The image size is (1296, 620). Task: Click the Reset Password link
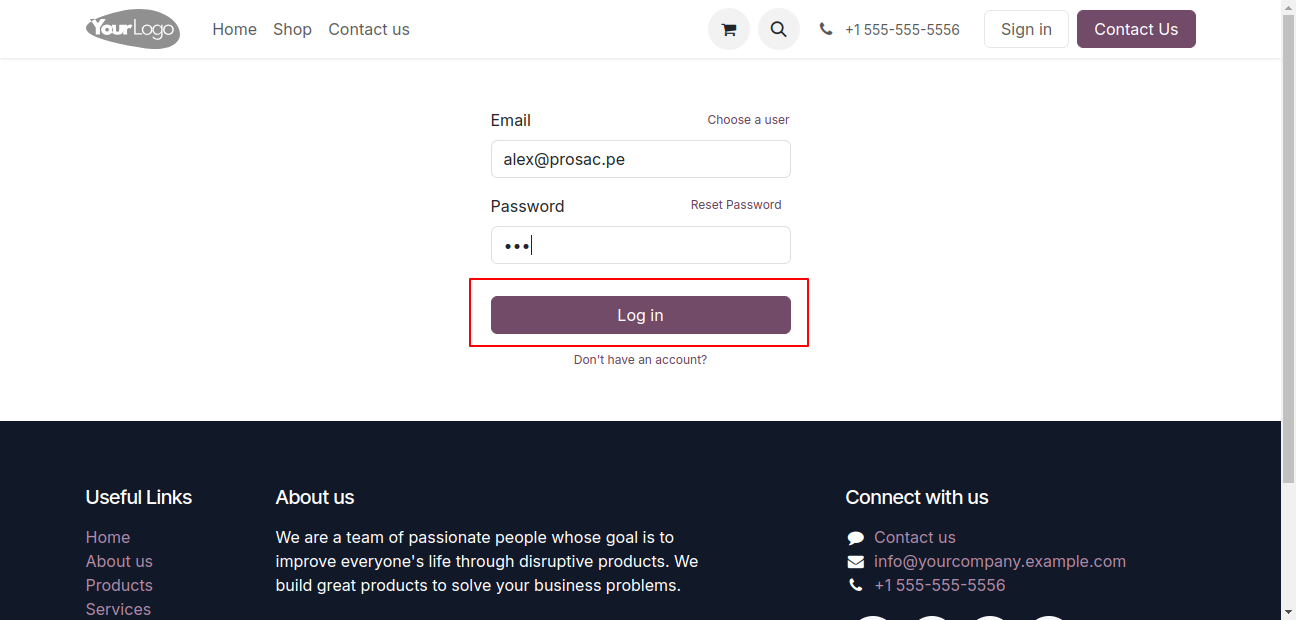pos(736,205)
